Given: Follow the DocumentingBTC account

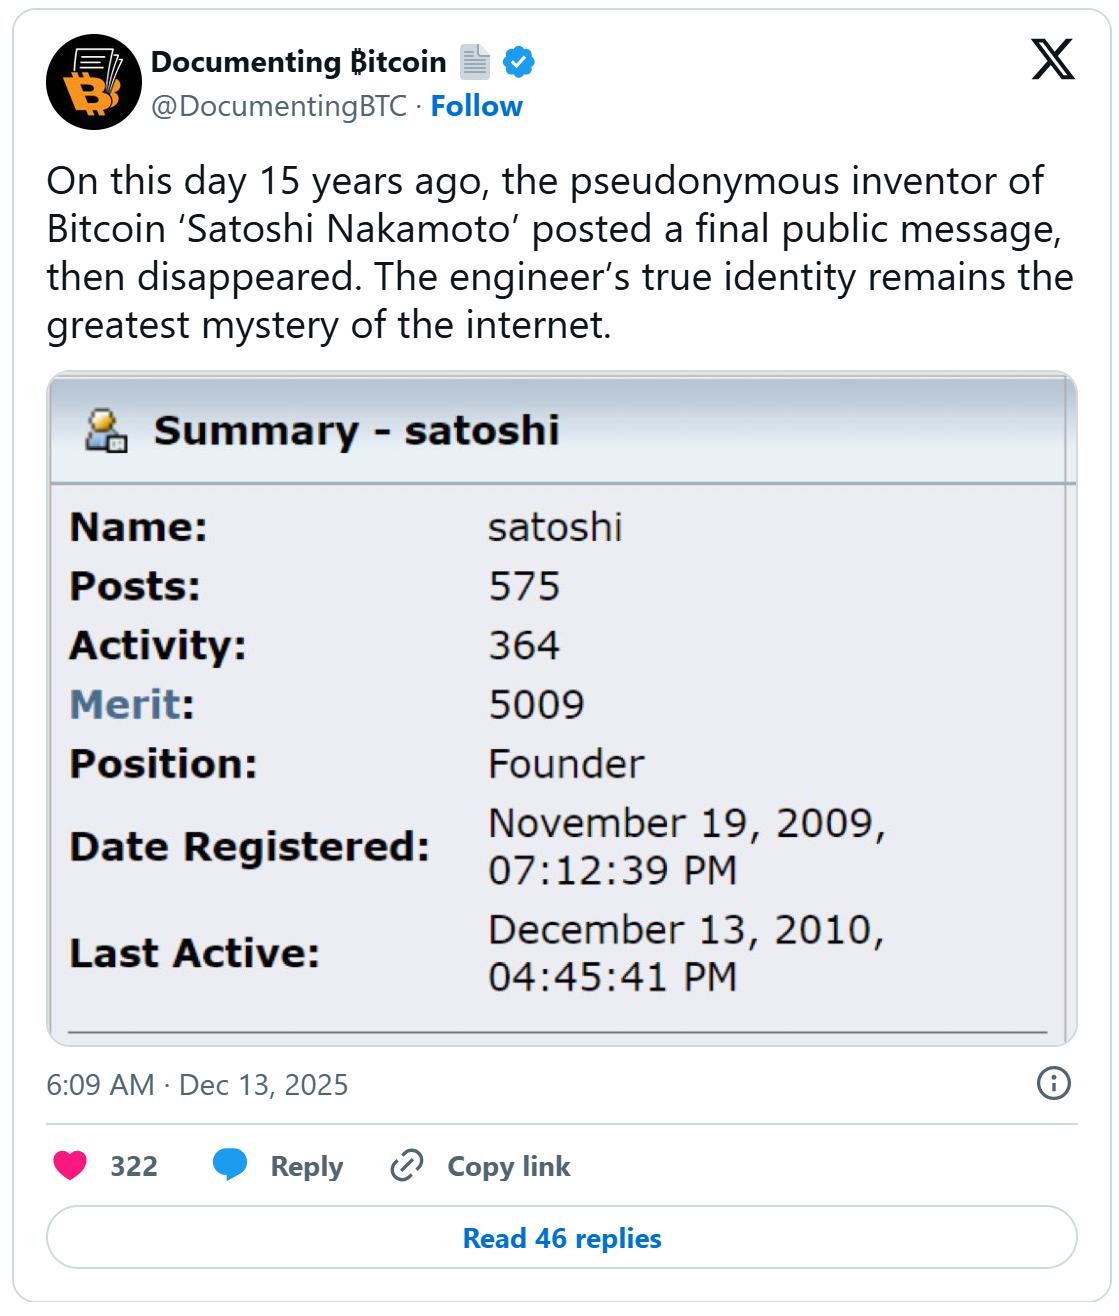Looking at the screenshot, I should (476, 106).
